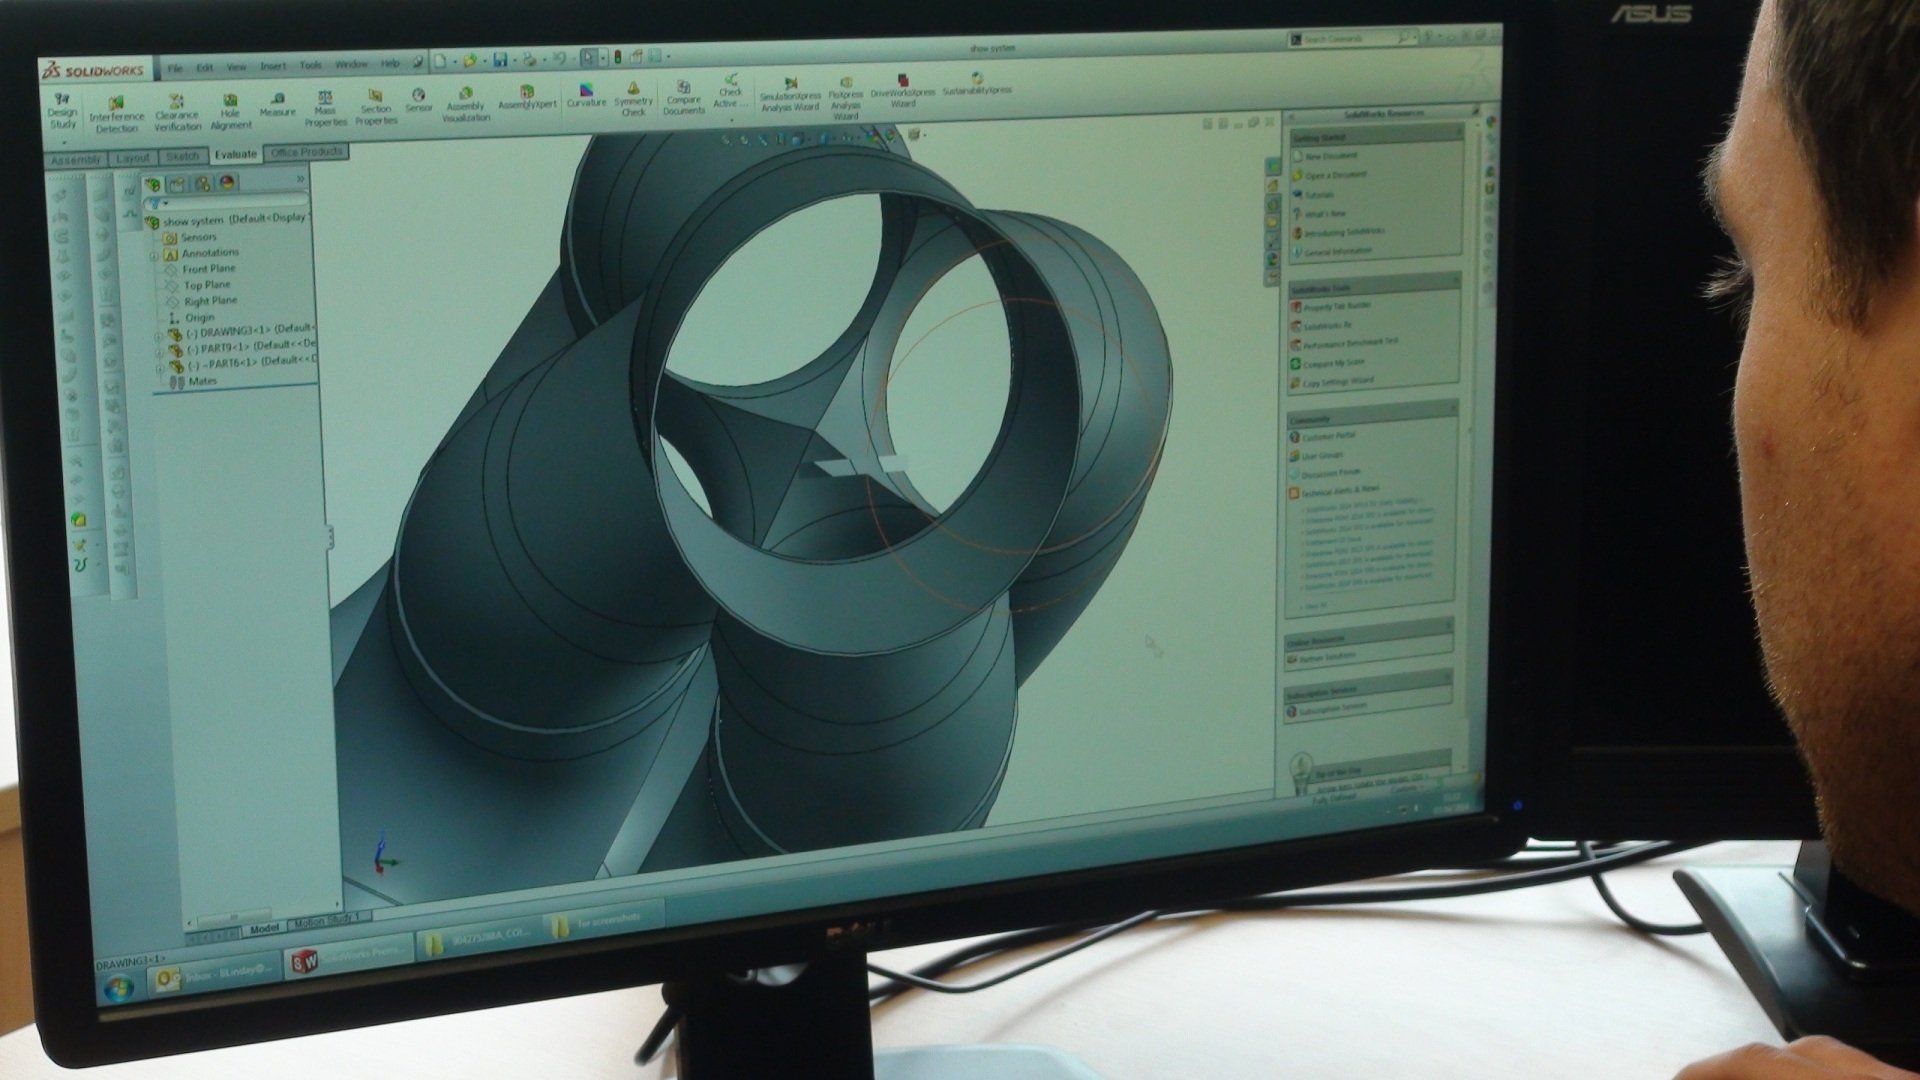Launch AssemblyXpert
The height and width of the screenshot is (1080, 1920).
pos(527,98)
